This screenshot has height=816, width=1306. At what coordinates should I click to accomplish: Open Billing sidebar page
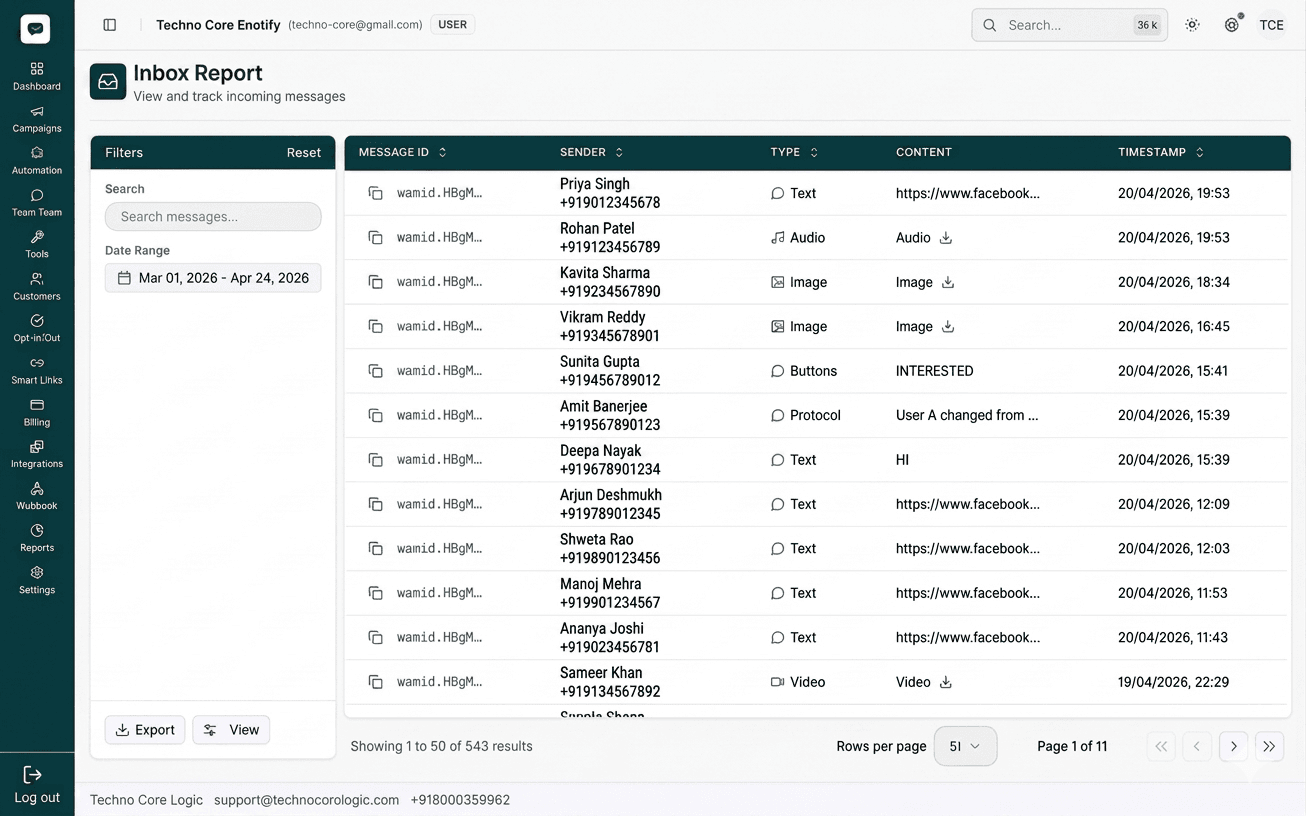(37, 412)
